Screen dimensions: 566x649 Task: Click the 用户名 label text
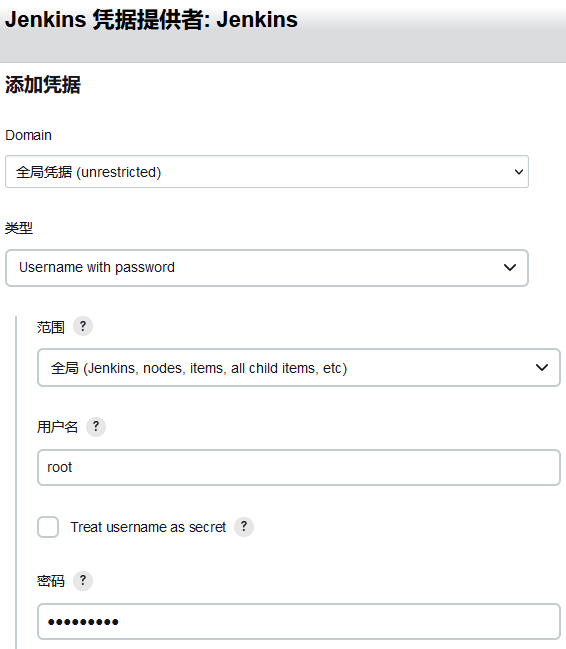click(x=57, y=427)
